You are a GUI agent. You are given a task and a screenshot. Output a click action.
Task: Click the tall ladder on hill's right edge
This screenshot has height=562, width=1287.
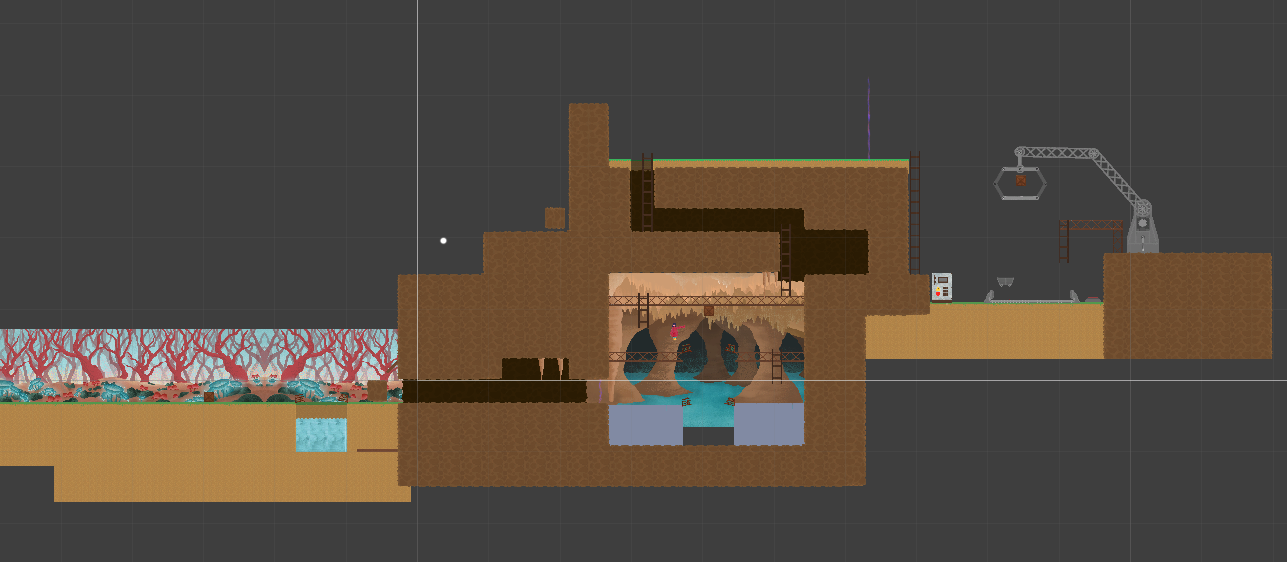click(914, 212)
